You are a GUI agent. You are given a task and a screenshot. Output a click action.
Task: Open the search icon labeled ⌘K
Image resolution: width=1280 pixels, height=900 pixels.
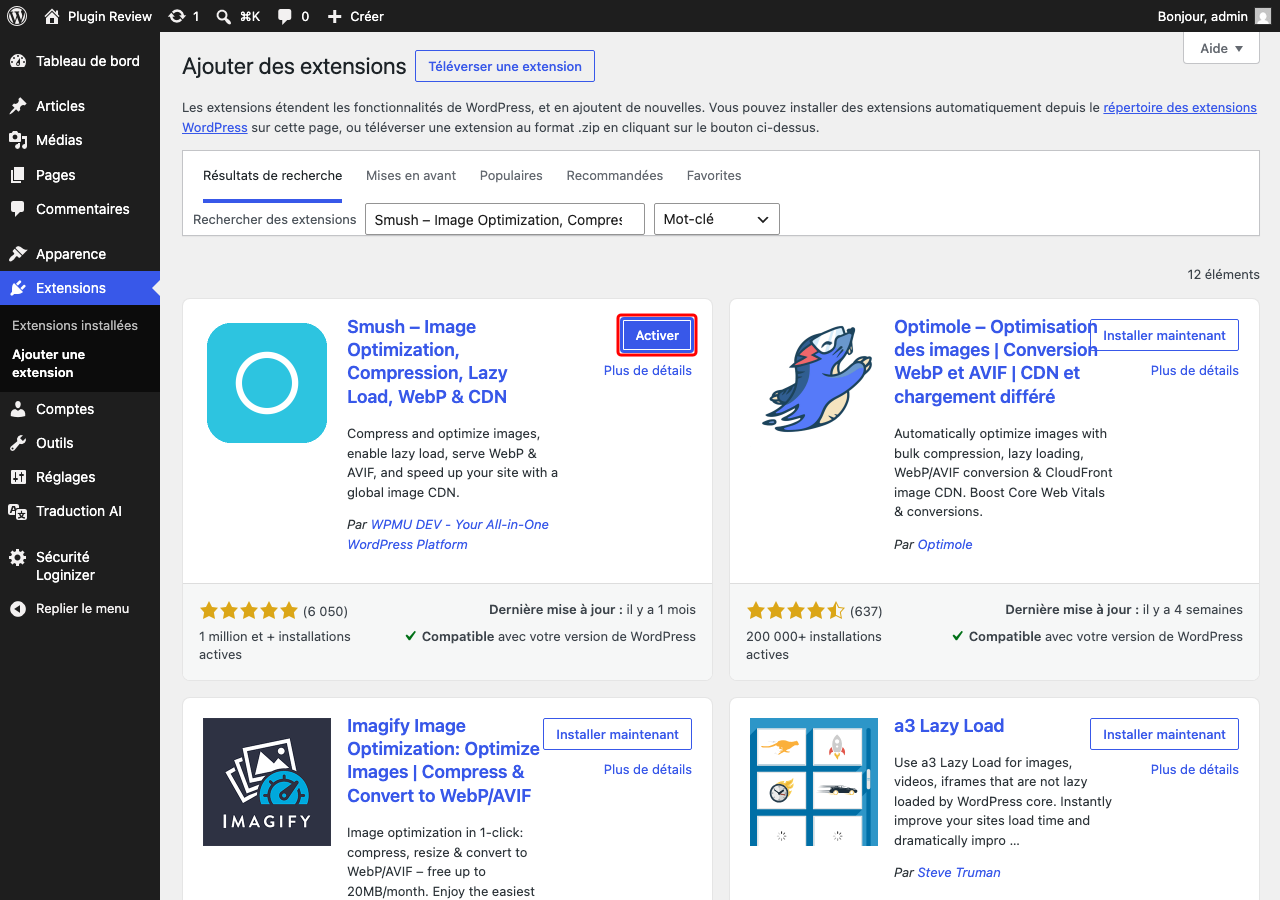(224, 16)
